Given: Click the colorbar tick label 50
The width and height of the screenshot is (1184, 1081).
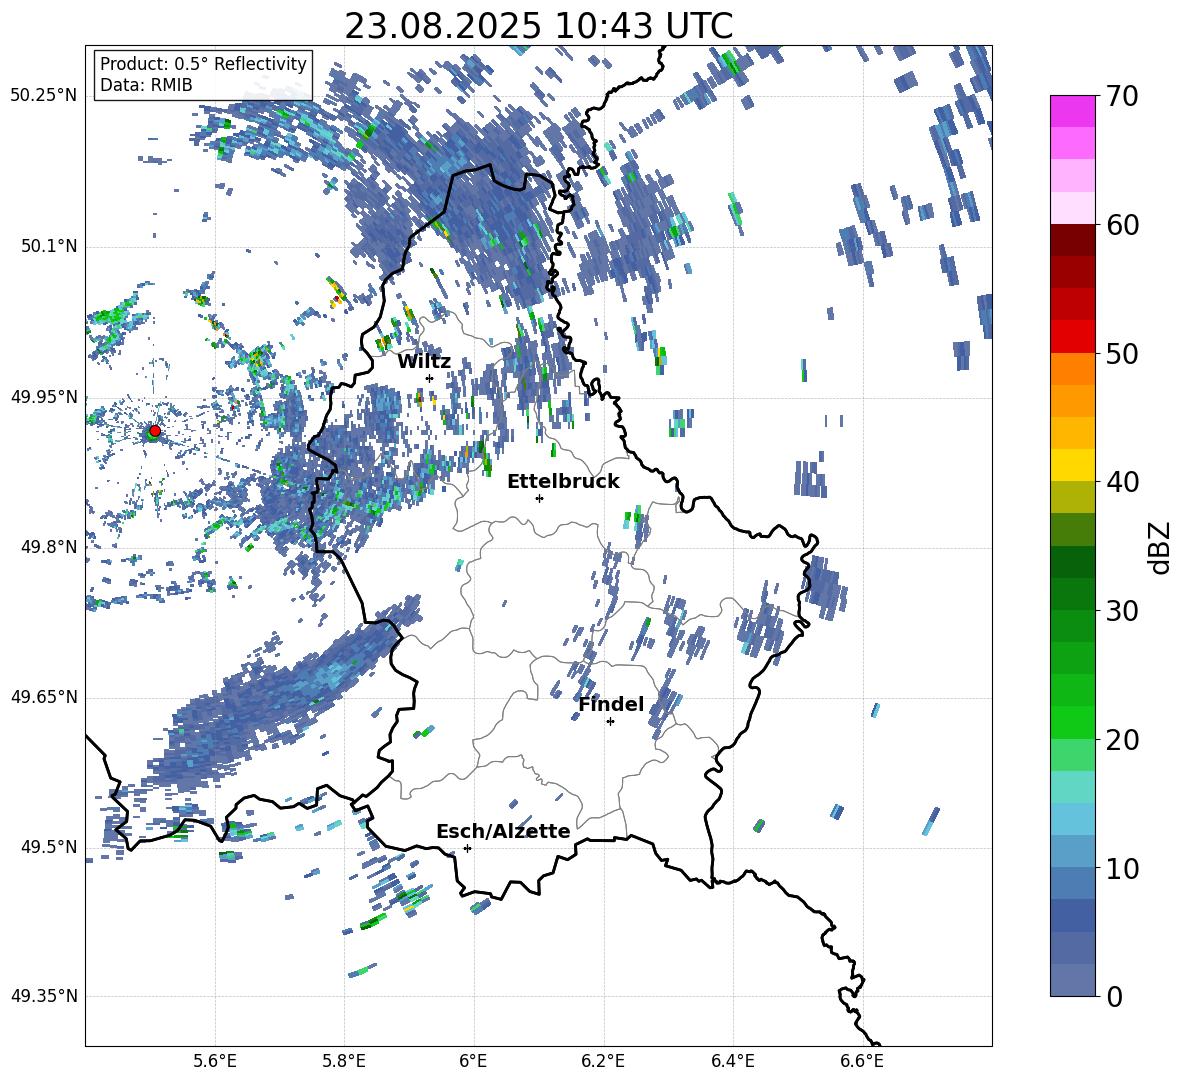Looking at the screenshot, I should 1122,353.
